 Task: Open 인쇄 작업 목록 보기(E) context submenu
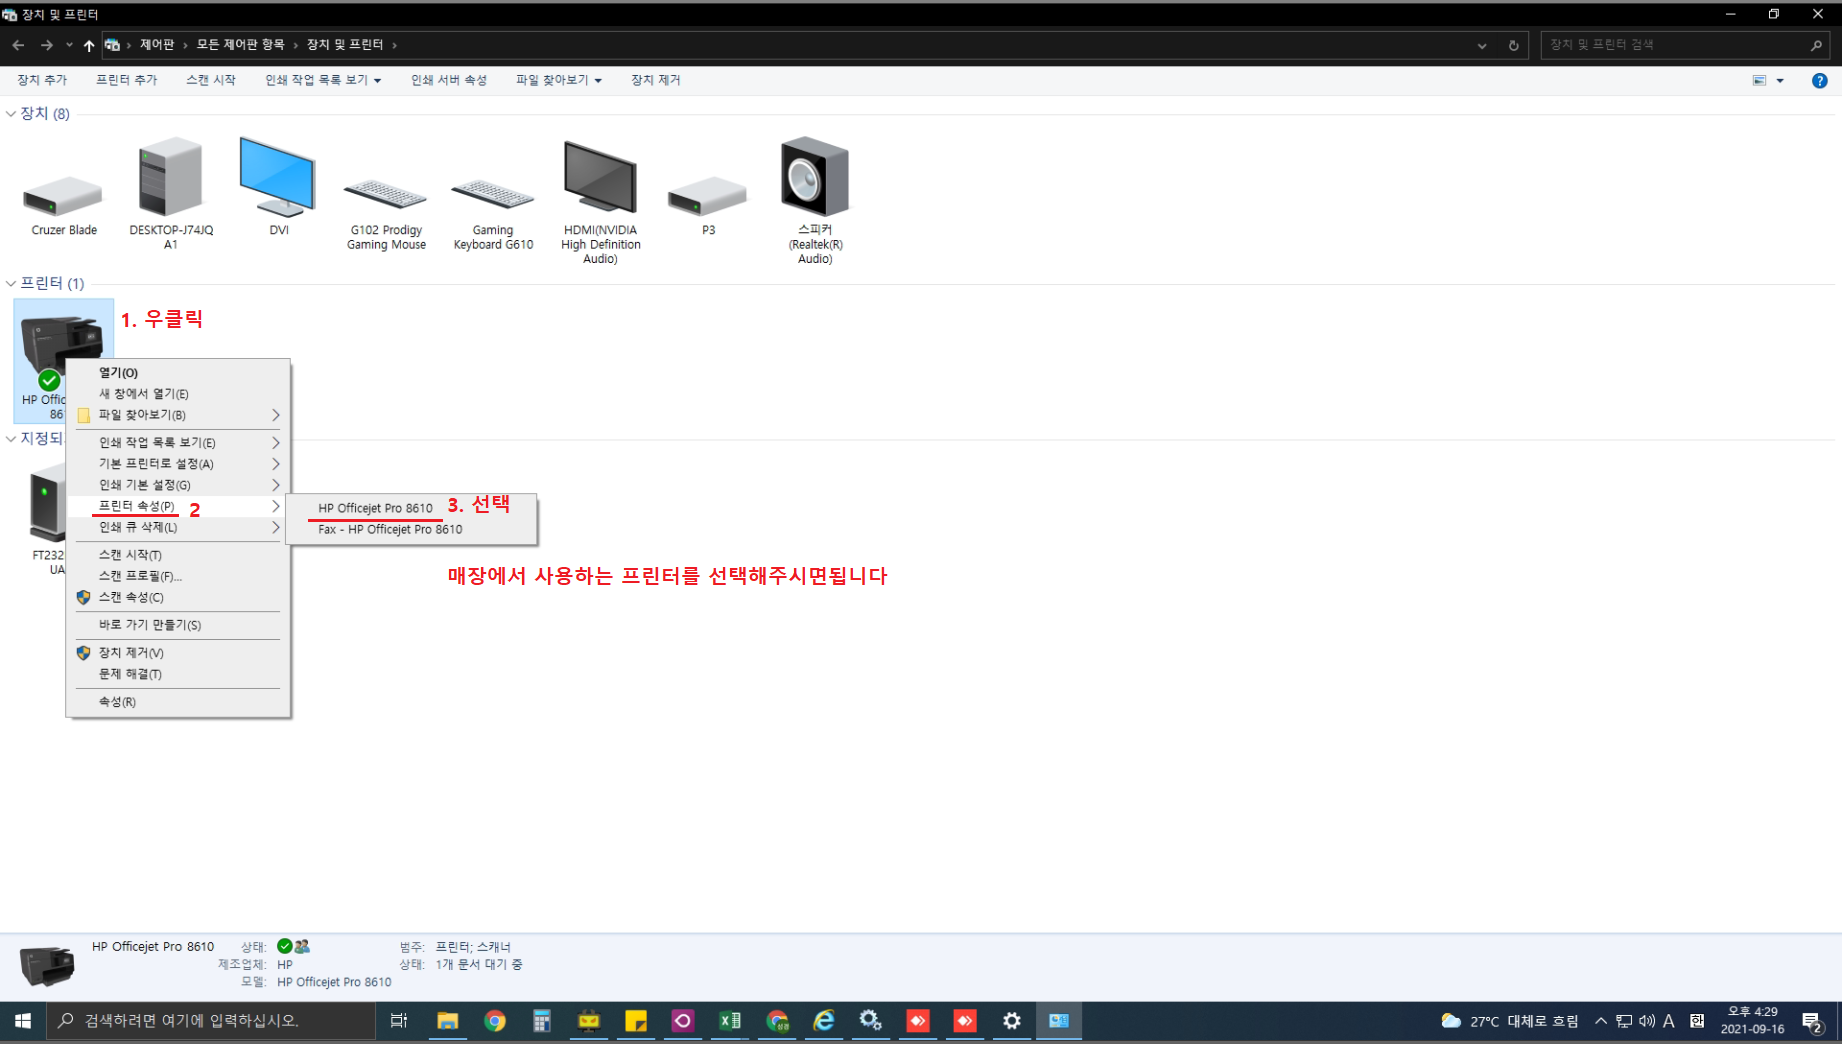pos(178,443)
